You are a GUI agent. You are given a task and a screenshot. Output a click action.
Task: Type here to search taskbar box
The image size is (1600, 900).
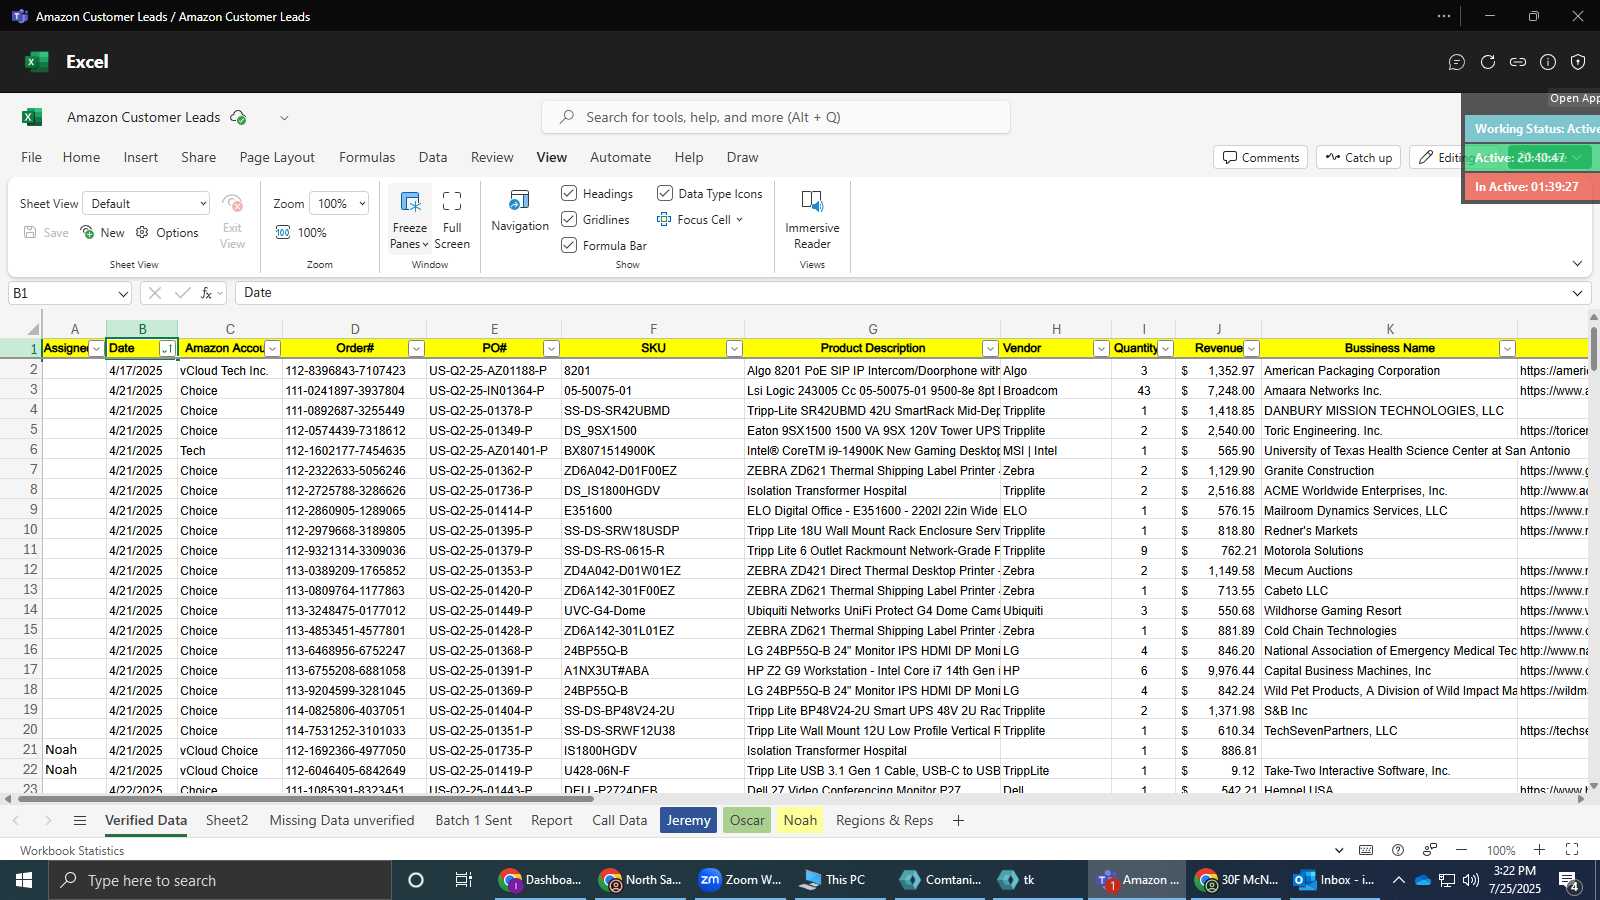(219, 880)
